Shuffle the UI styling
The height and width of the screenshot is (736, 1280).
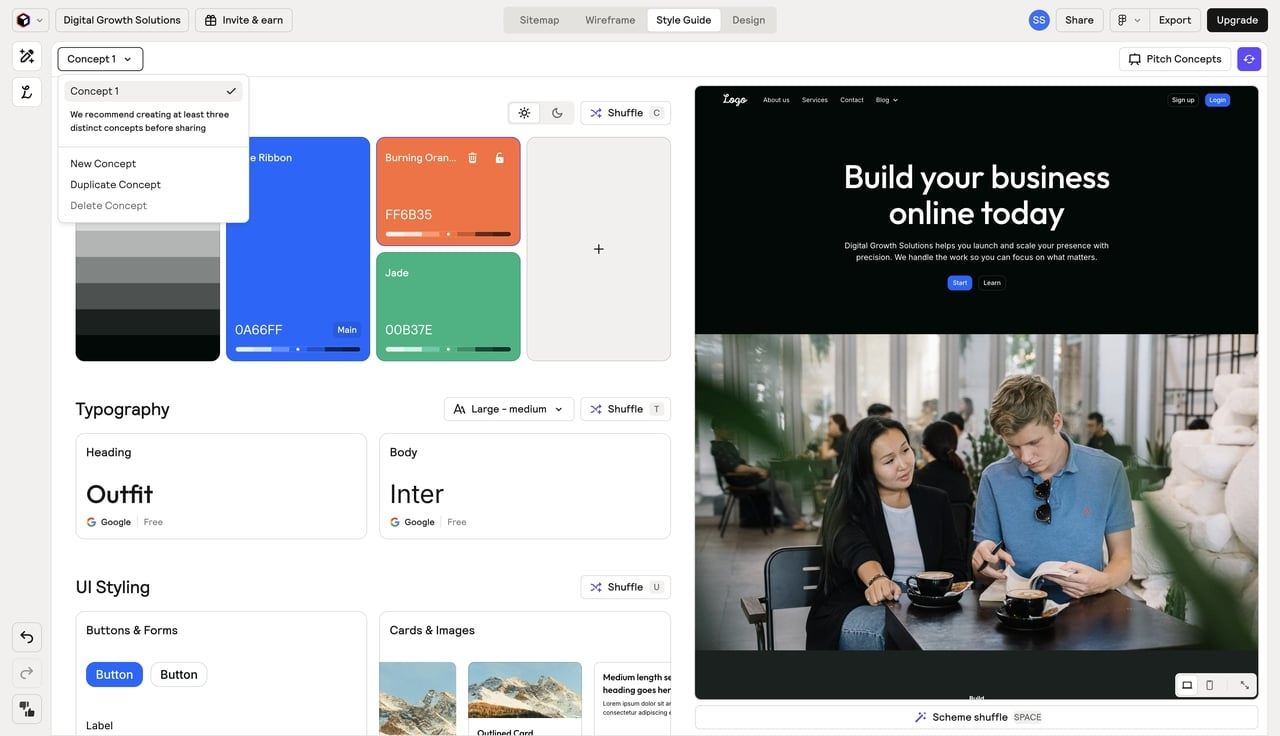[625, 587]
